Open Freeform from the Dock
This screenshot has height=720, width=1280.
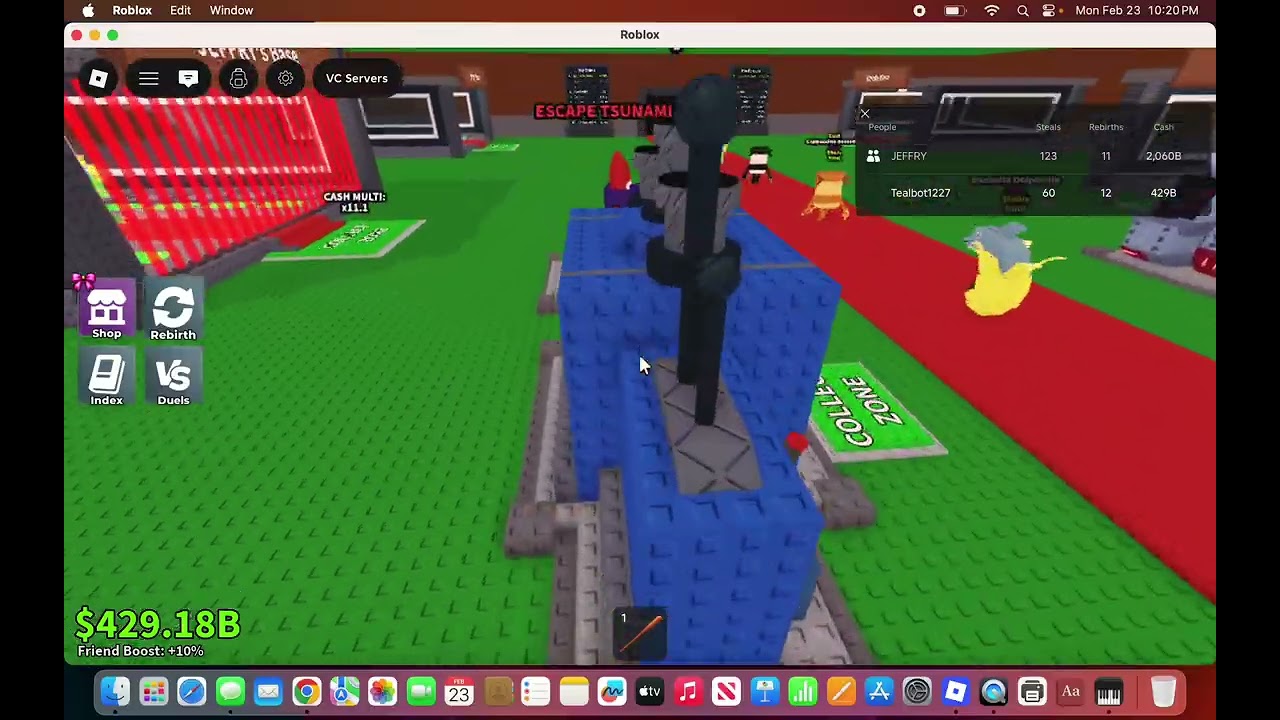612,691
